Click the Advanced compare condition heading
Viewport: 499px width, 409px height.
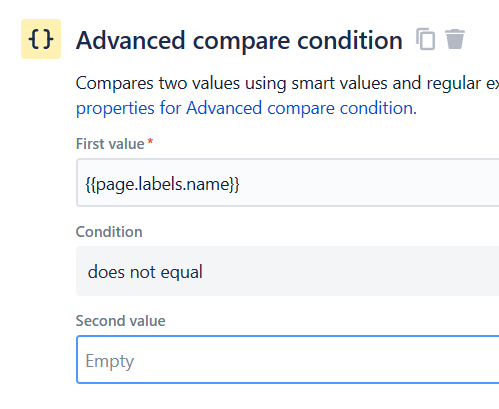point(239,40)
